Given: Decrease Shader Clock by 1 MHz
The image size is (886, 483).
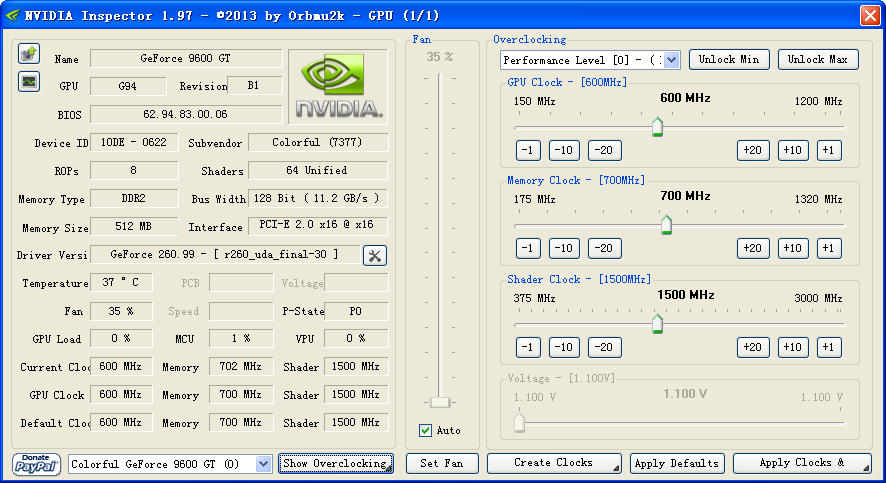Looking at the screenshot, I should tap(528, 347).
